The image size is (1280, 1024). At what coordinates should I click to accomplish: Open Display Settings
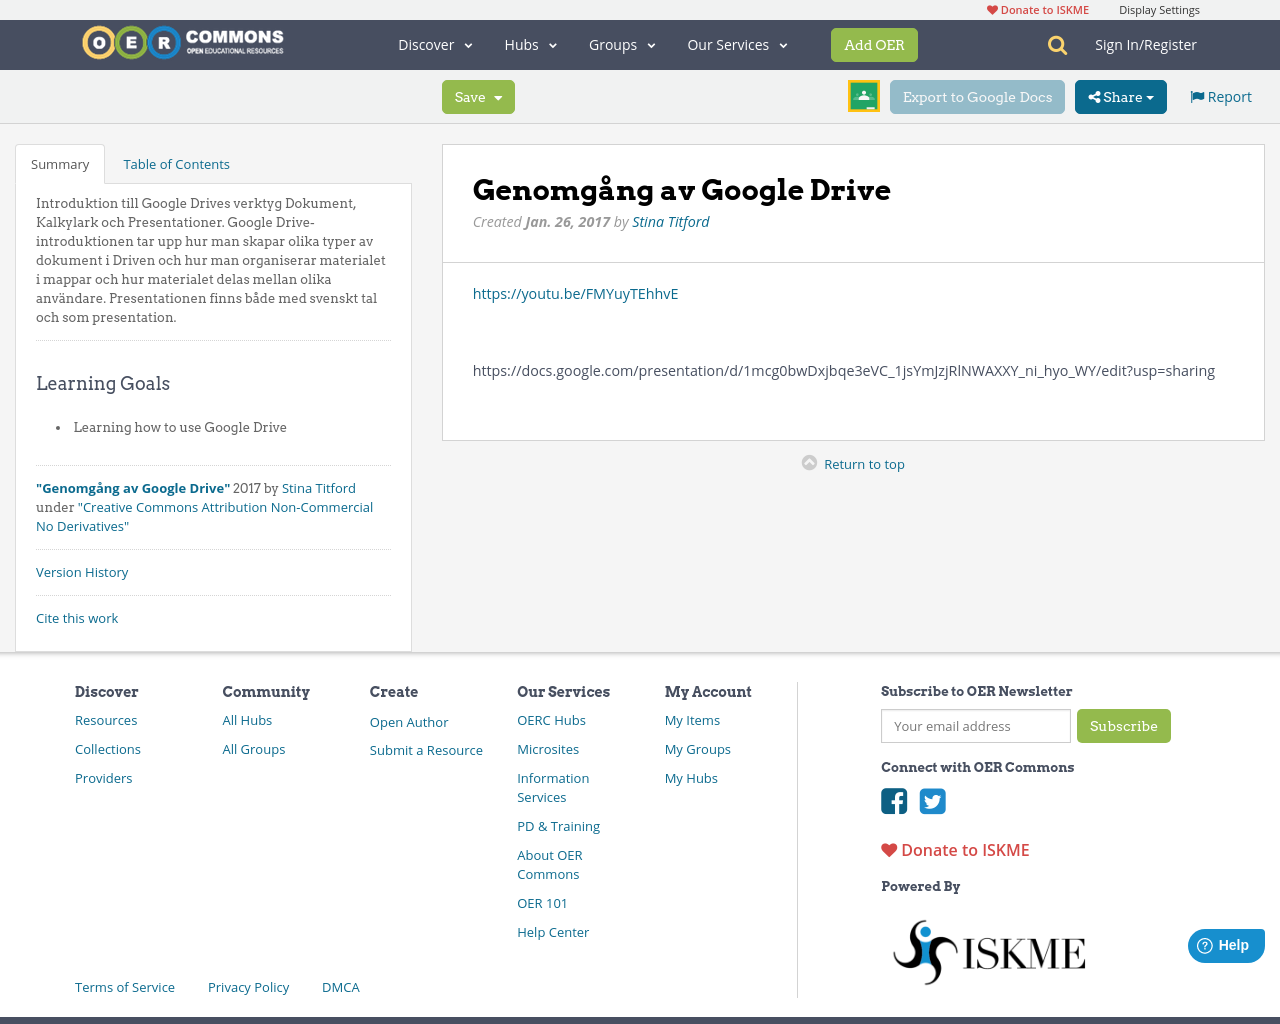pyautogui.click(x=1159, y=10)
